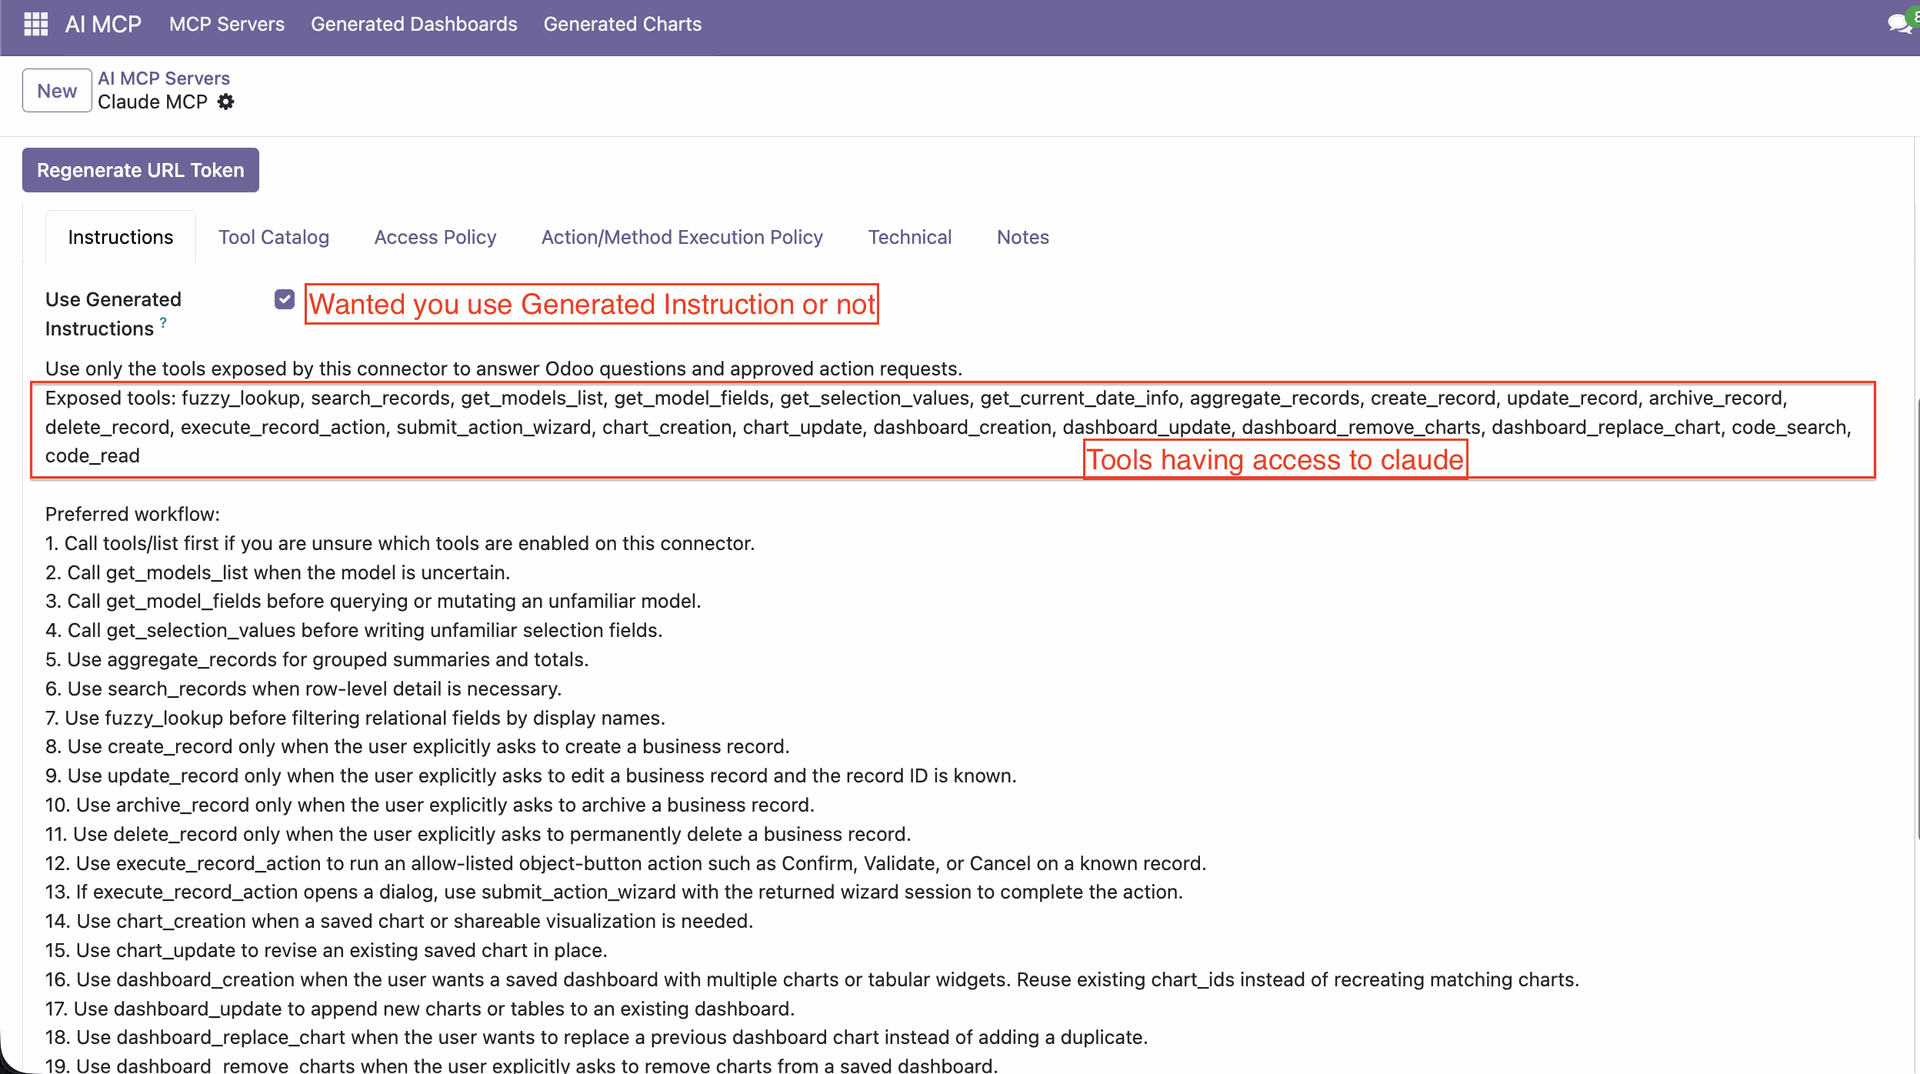Click step 16 'Use dashboard_creation' line
The width and height of the screenshot is (1920, 1074).
point(812,979)
